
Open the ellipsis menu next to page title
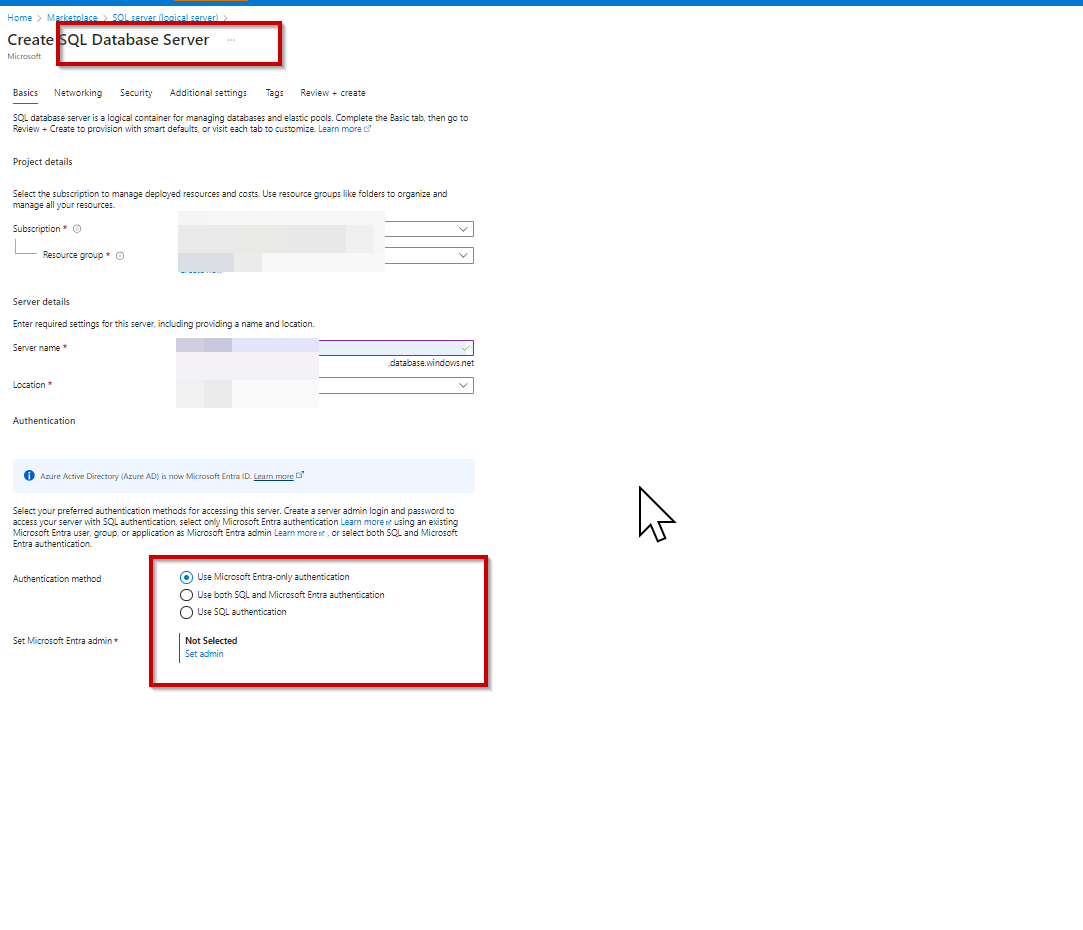pyautogui.click(x=231, y=40)
